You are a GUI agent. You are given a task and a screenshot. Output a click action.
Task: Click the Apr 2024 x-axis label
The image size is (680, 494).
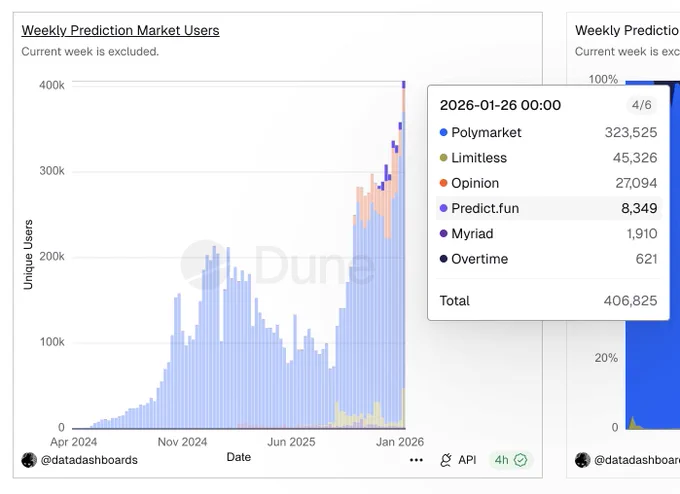pos(73,442)
